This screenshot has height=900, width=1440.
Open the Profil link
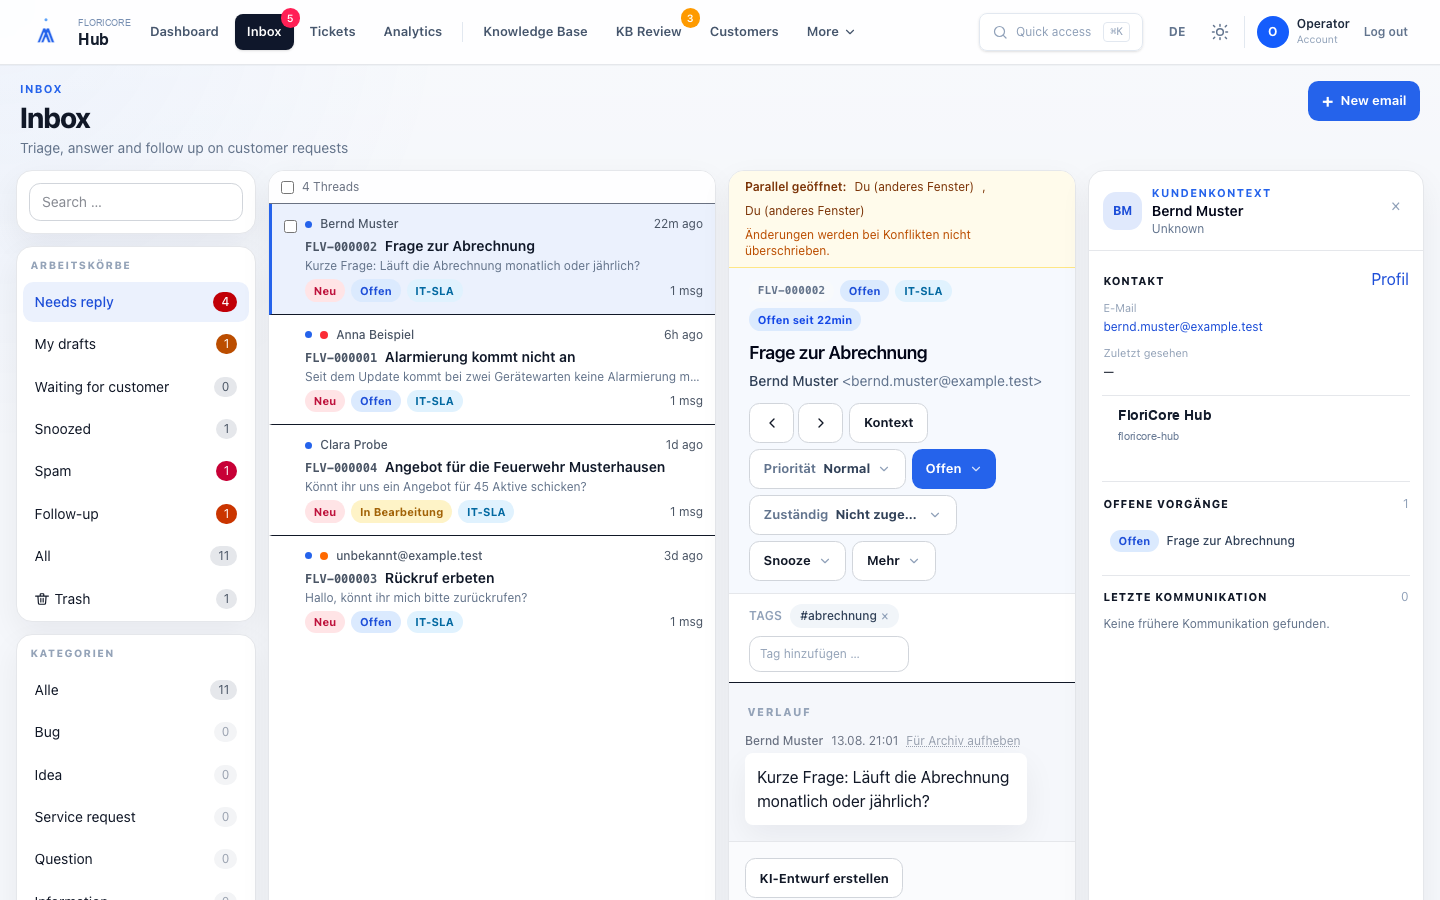pyautogui.click(x=1389, y=280)
